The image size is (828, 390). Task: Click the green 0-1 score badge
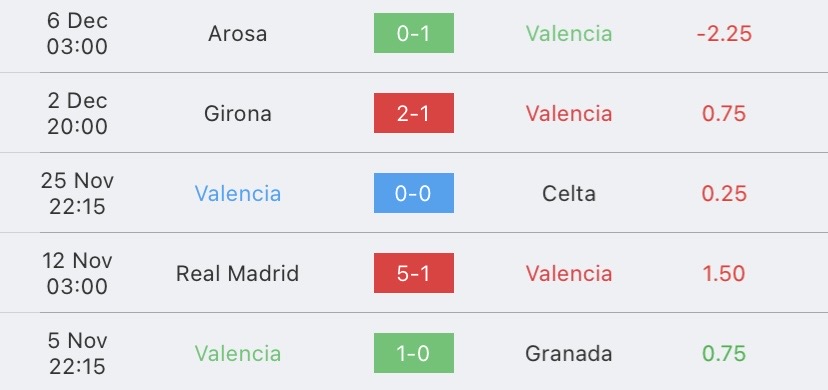pos(413,33)
